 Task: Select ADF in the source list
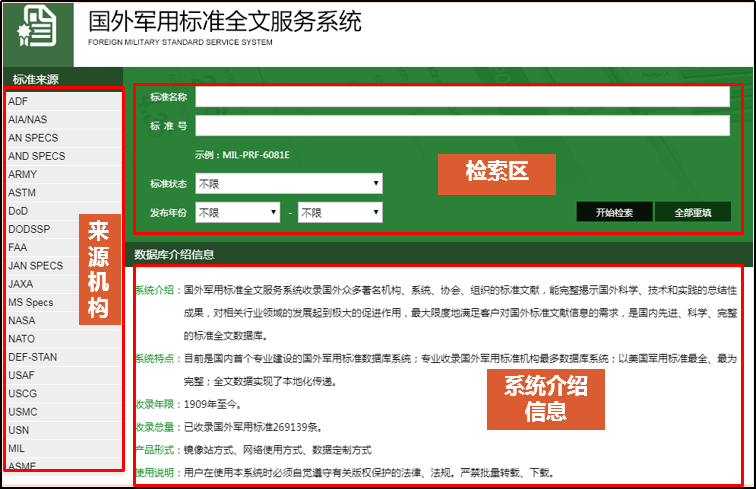point(18,101)
